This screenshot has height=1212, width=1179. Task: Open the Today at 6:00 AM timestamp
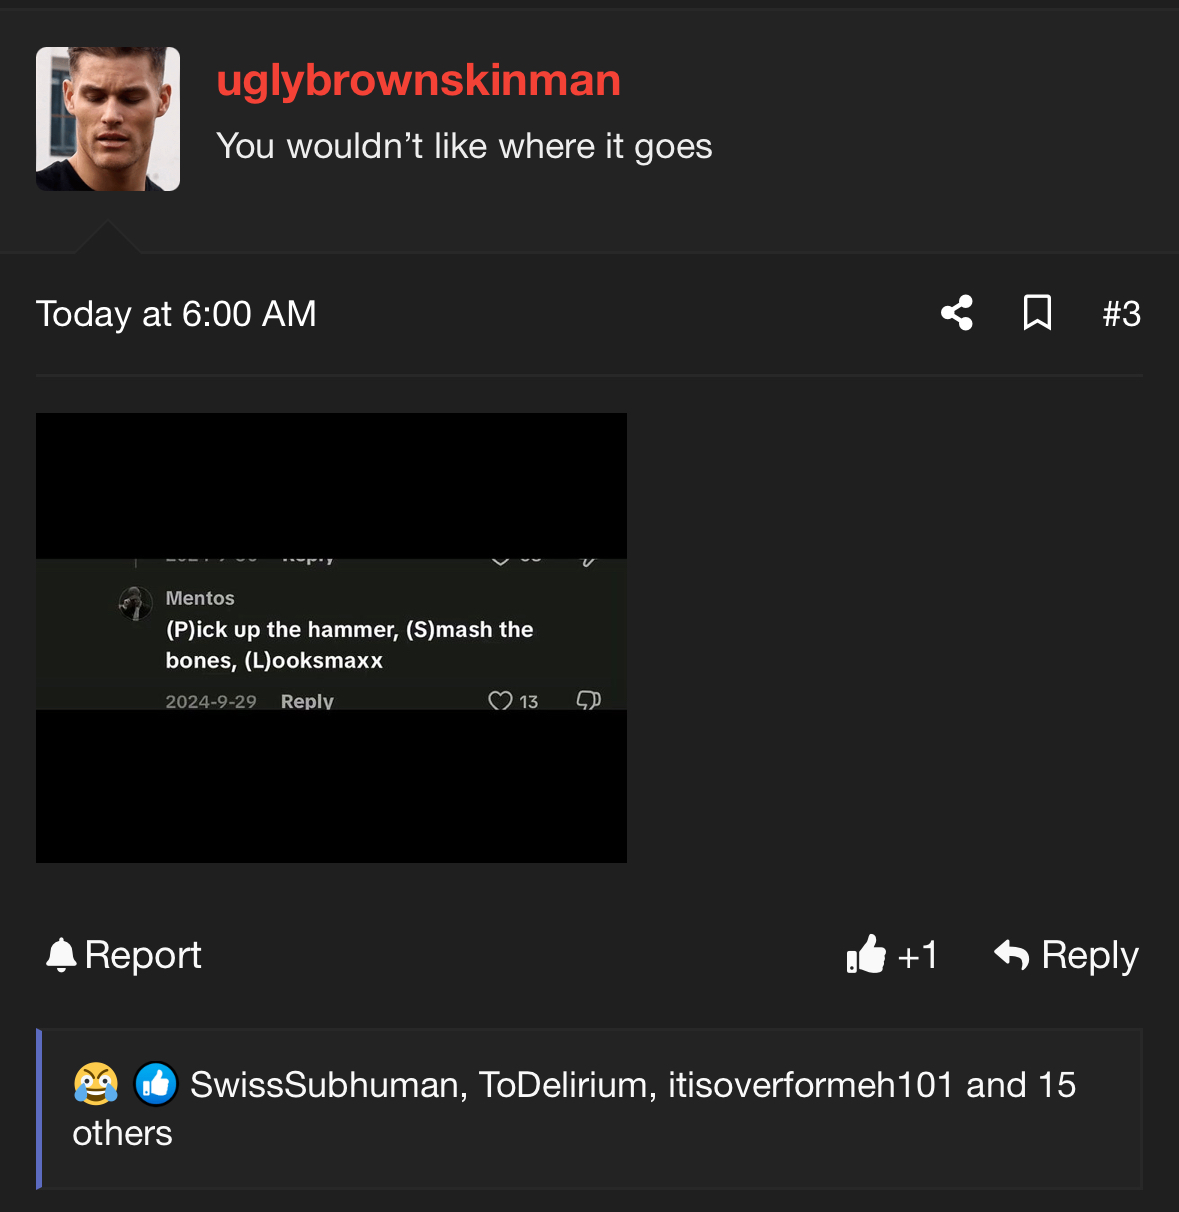click(x=176, y=314)
